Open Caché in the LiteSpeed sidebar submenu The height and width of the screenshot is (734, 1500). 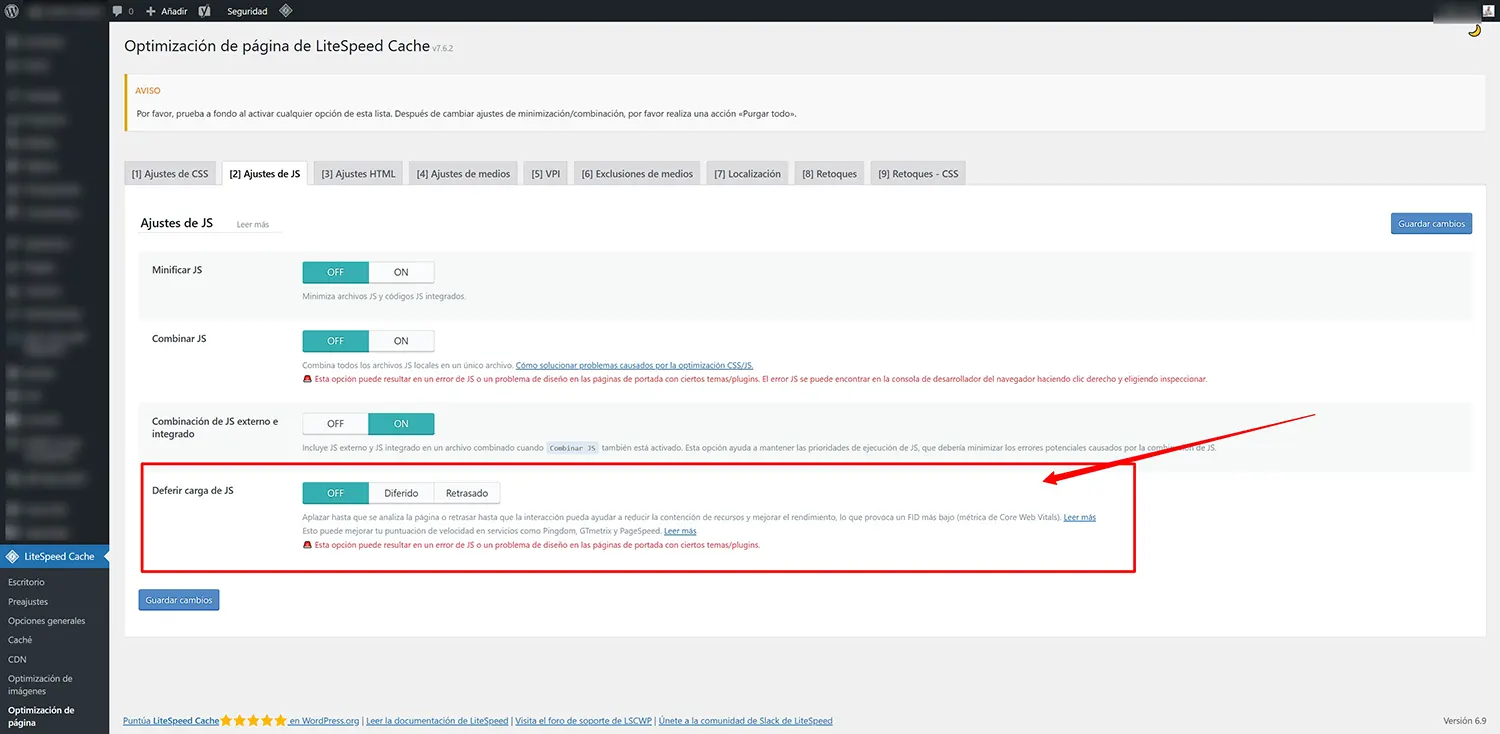click(x=20, y=640)
